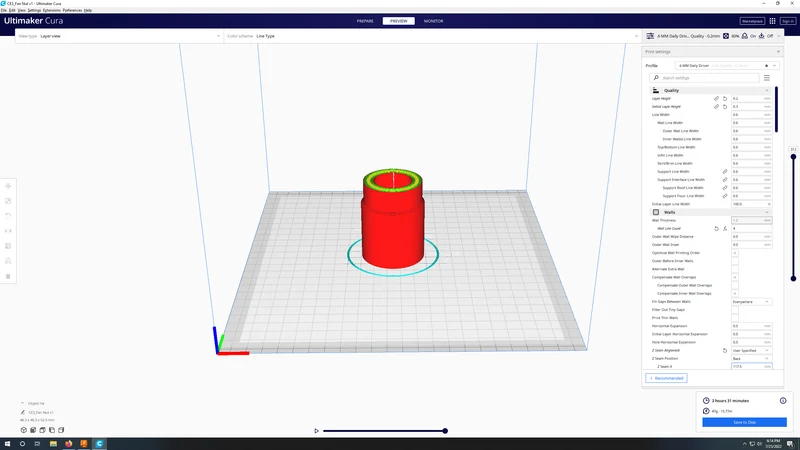
Task: Open the application switcher grid icon
Action: pyautogui.click(x=772, y=21)
